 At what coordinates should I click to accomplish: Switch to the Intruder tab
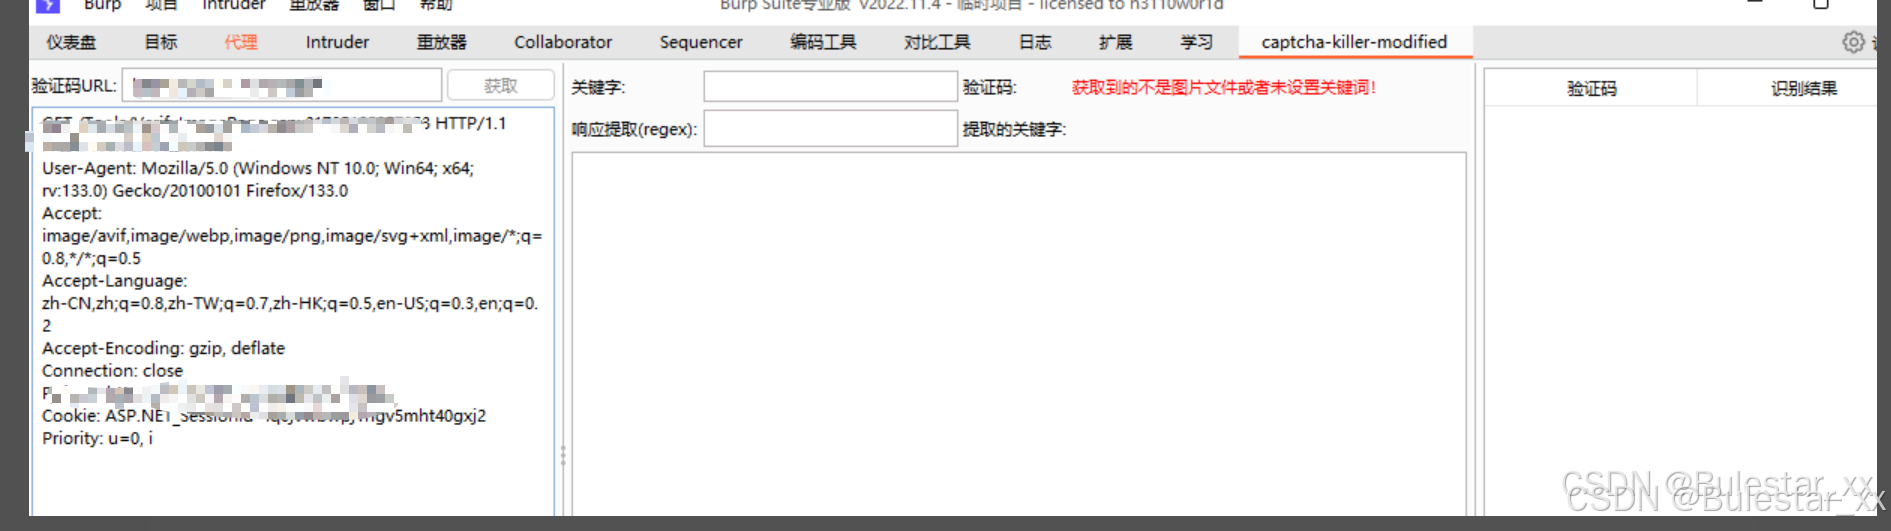click(337, 42)
